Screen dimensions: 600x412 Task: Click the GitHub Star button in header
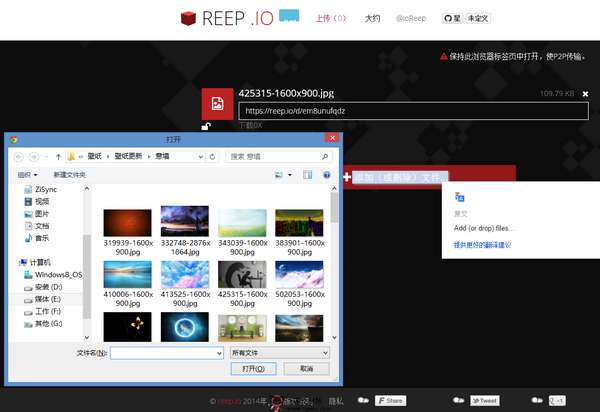pos(452,18)
